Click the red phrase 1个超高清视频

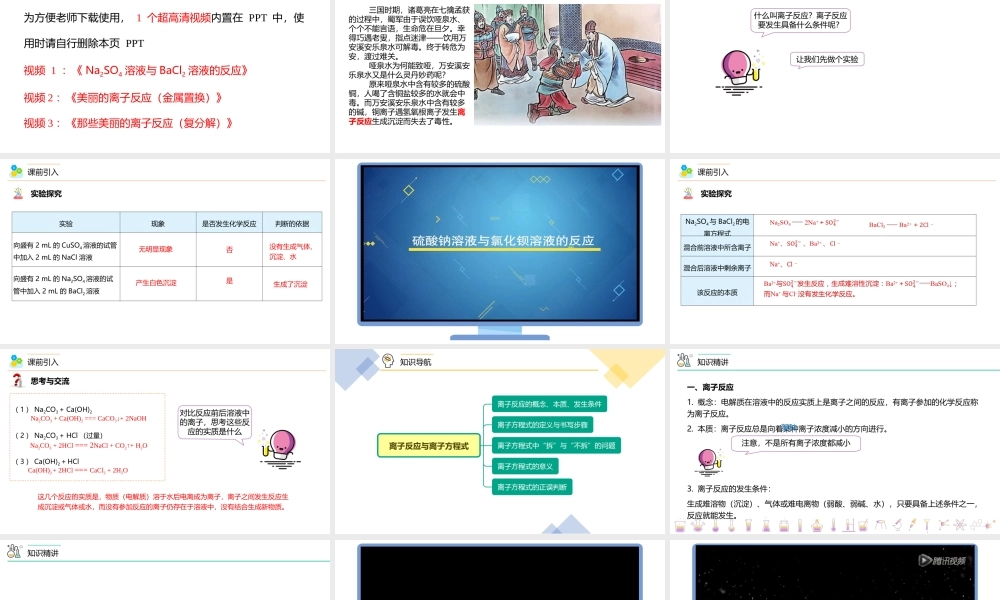click(173, 18)
